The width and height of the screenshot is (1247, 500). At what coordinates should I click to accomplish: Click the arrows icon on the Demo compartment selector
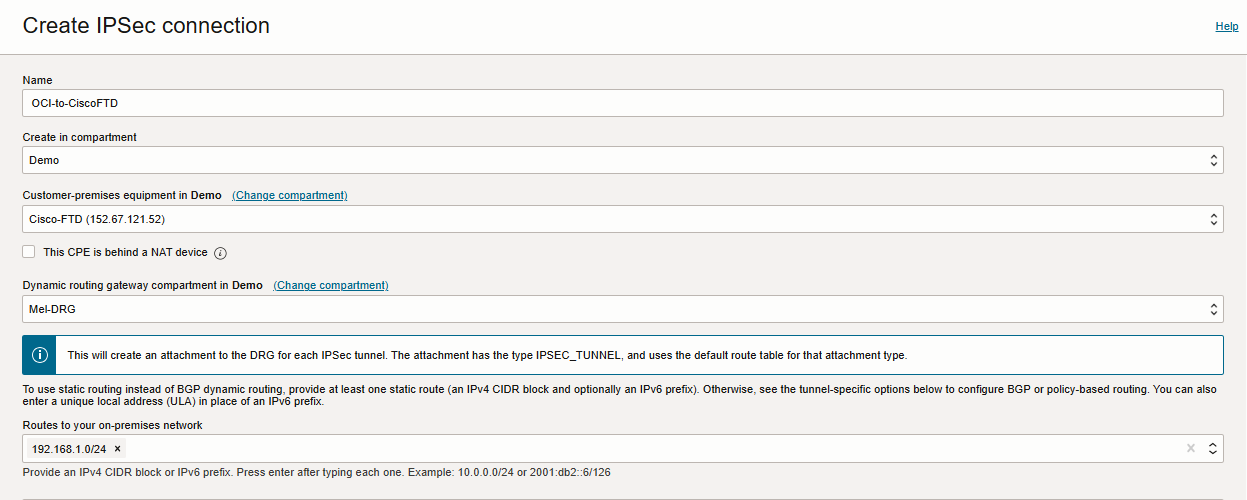tap(1213, 160)
